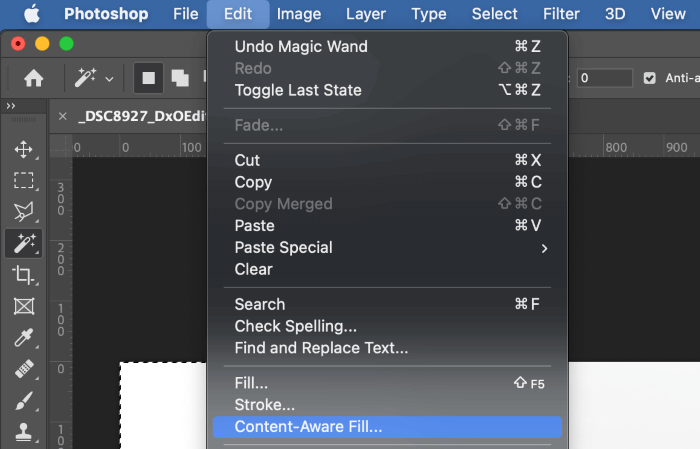Select the Brush tool
This screenshot has height=449, width=700.
click(23, 402)
